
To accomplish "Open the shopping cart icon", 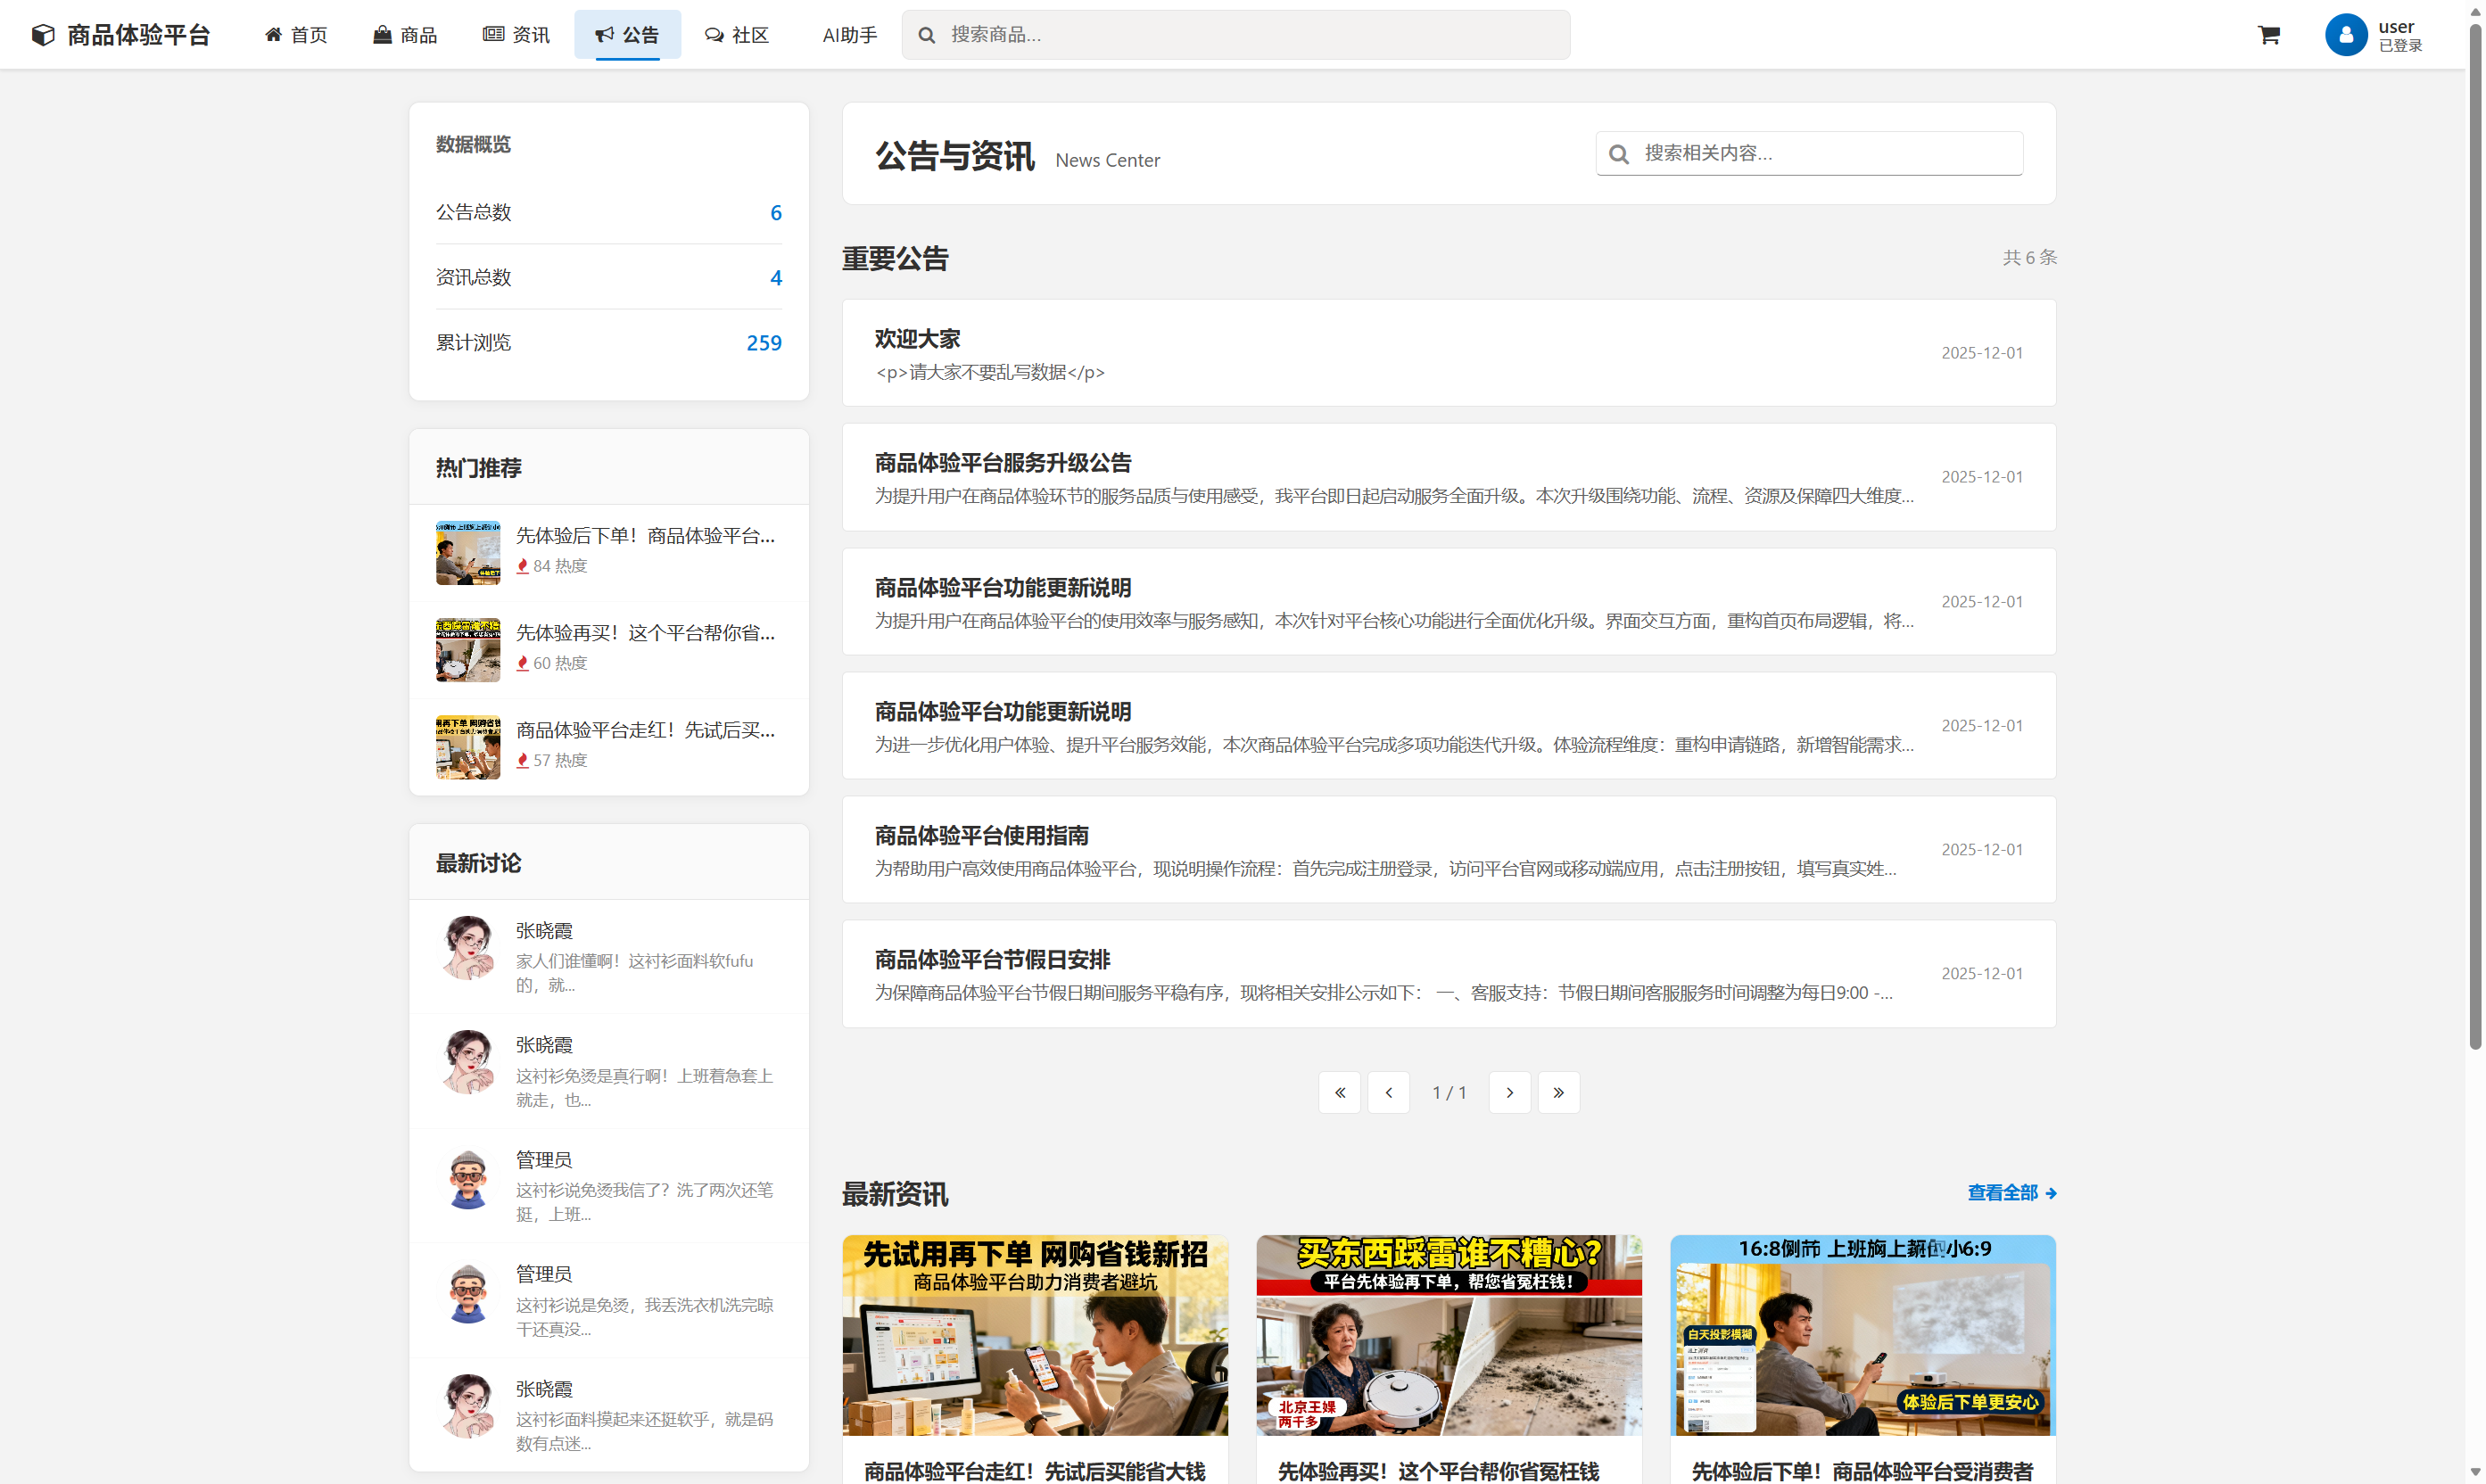I will (x=2268, y=34).
